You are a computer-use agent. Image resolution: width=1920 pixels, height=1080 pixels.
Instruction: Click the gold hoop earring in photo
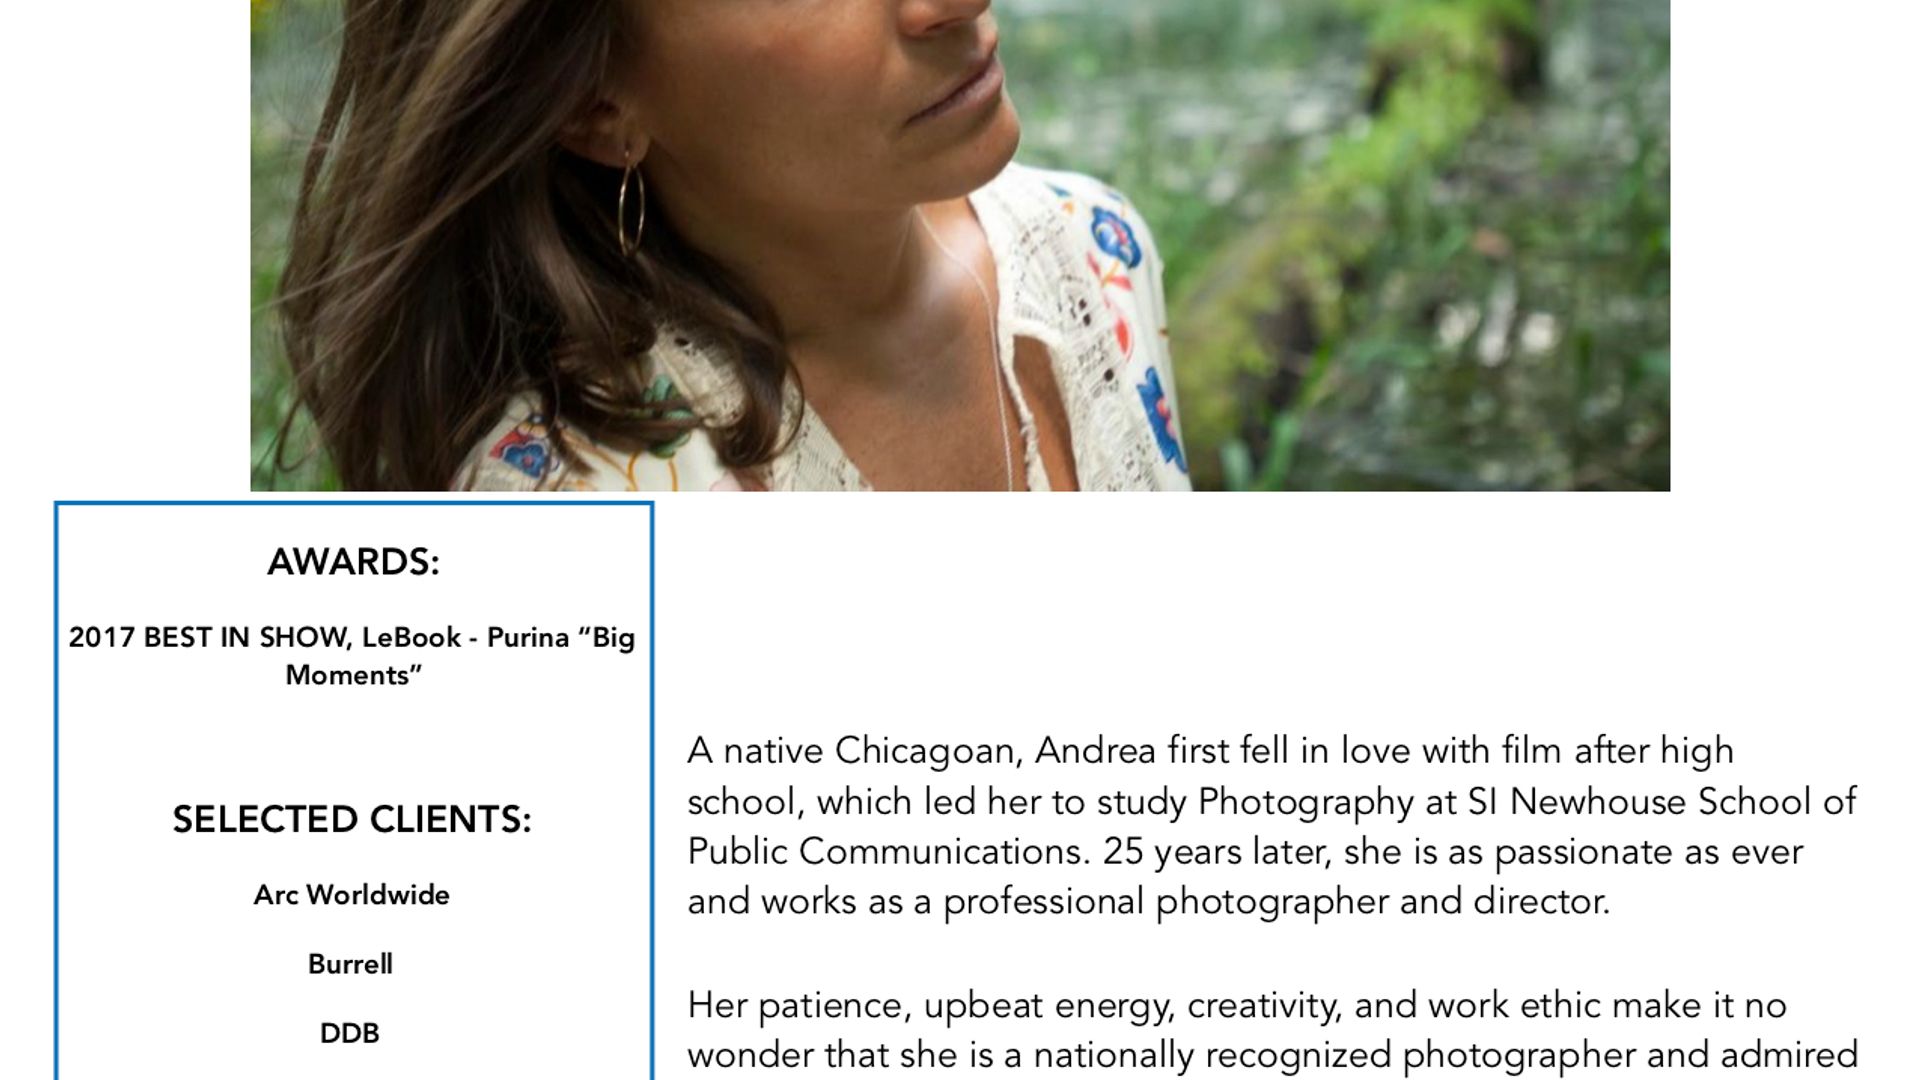pos(631,208)
